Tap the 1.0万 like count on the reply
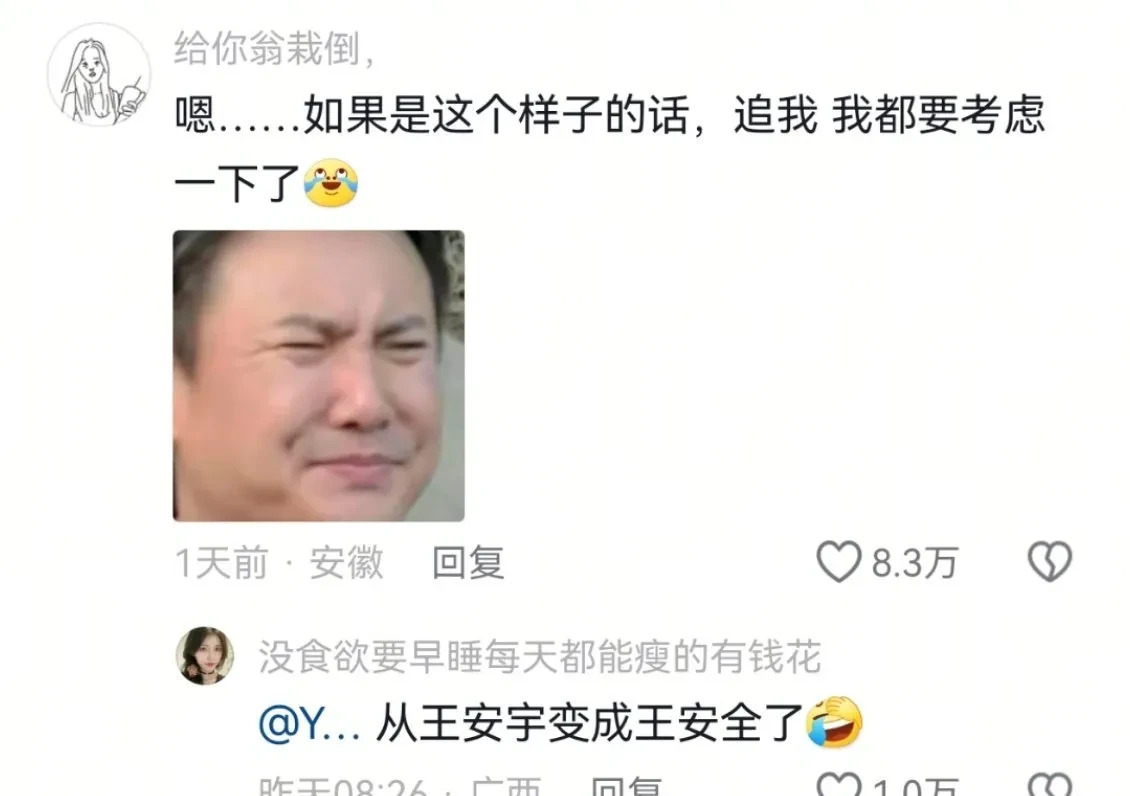 915,786
